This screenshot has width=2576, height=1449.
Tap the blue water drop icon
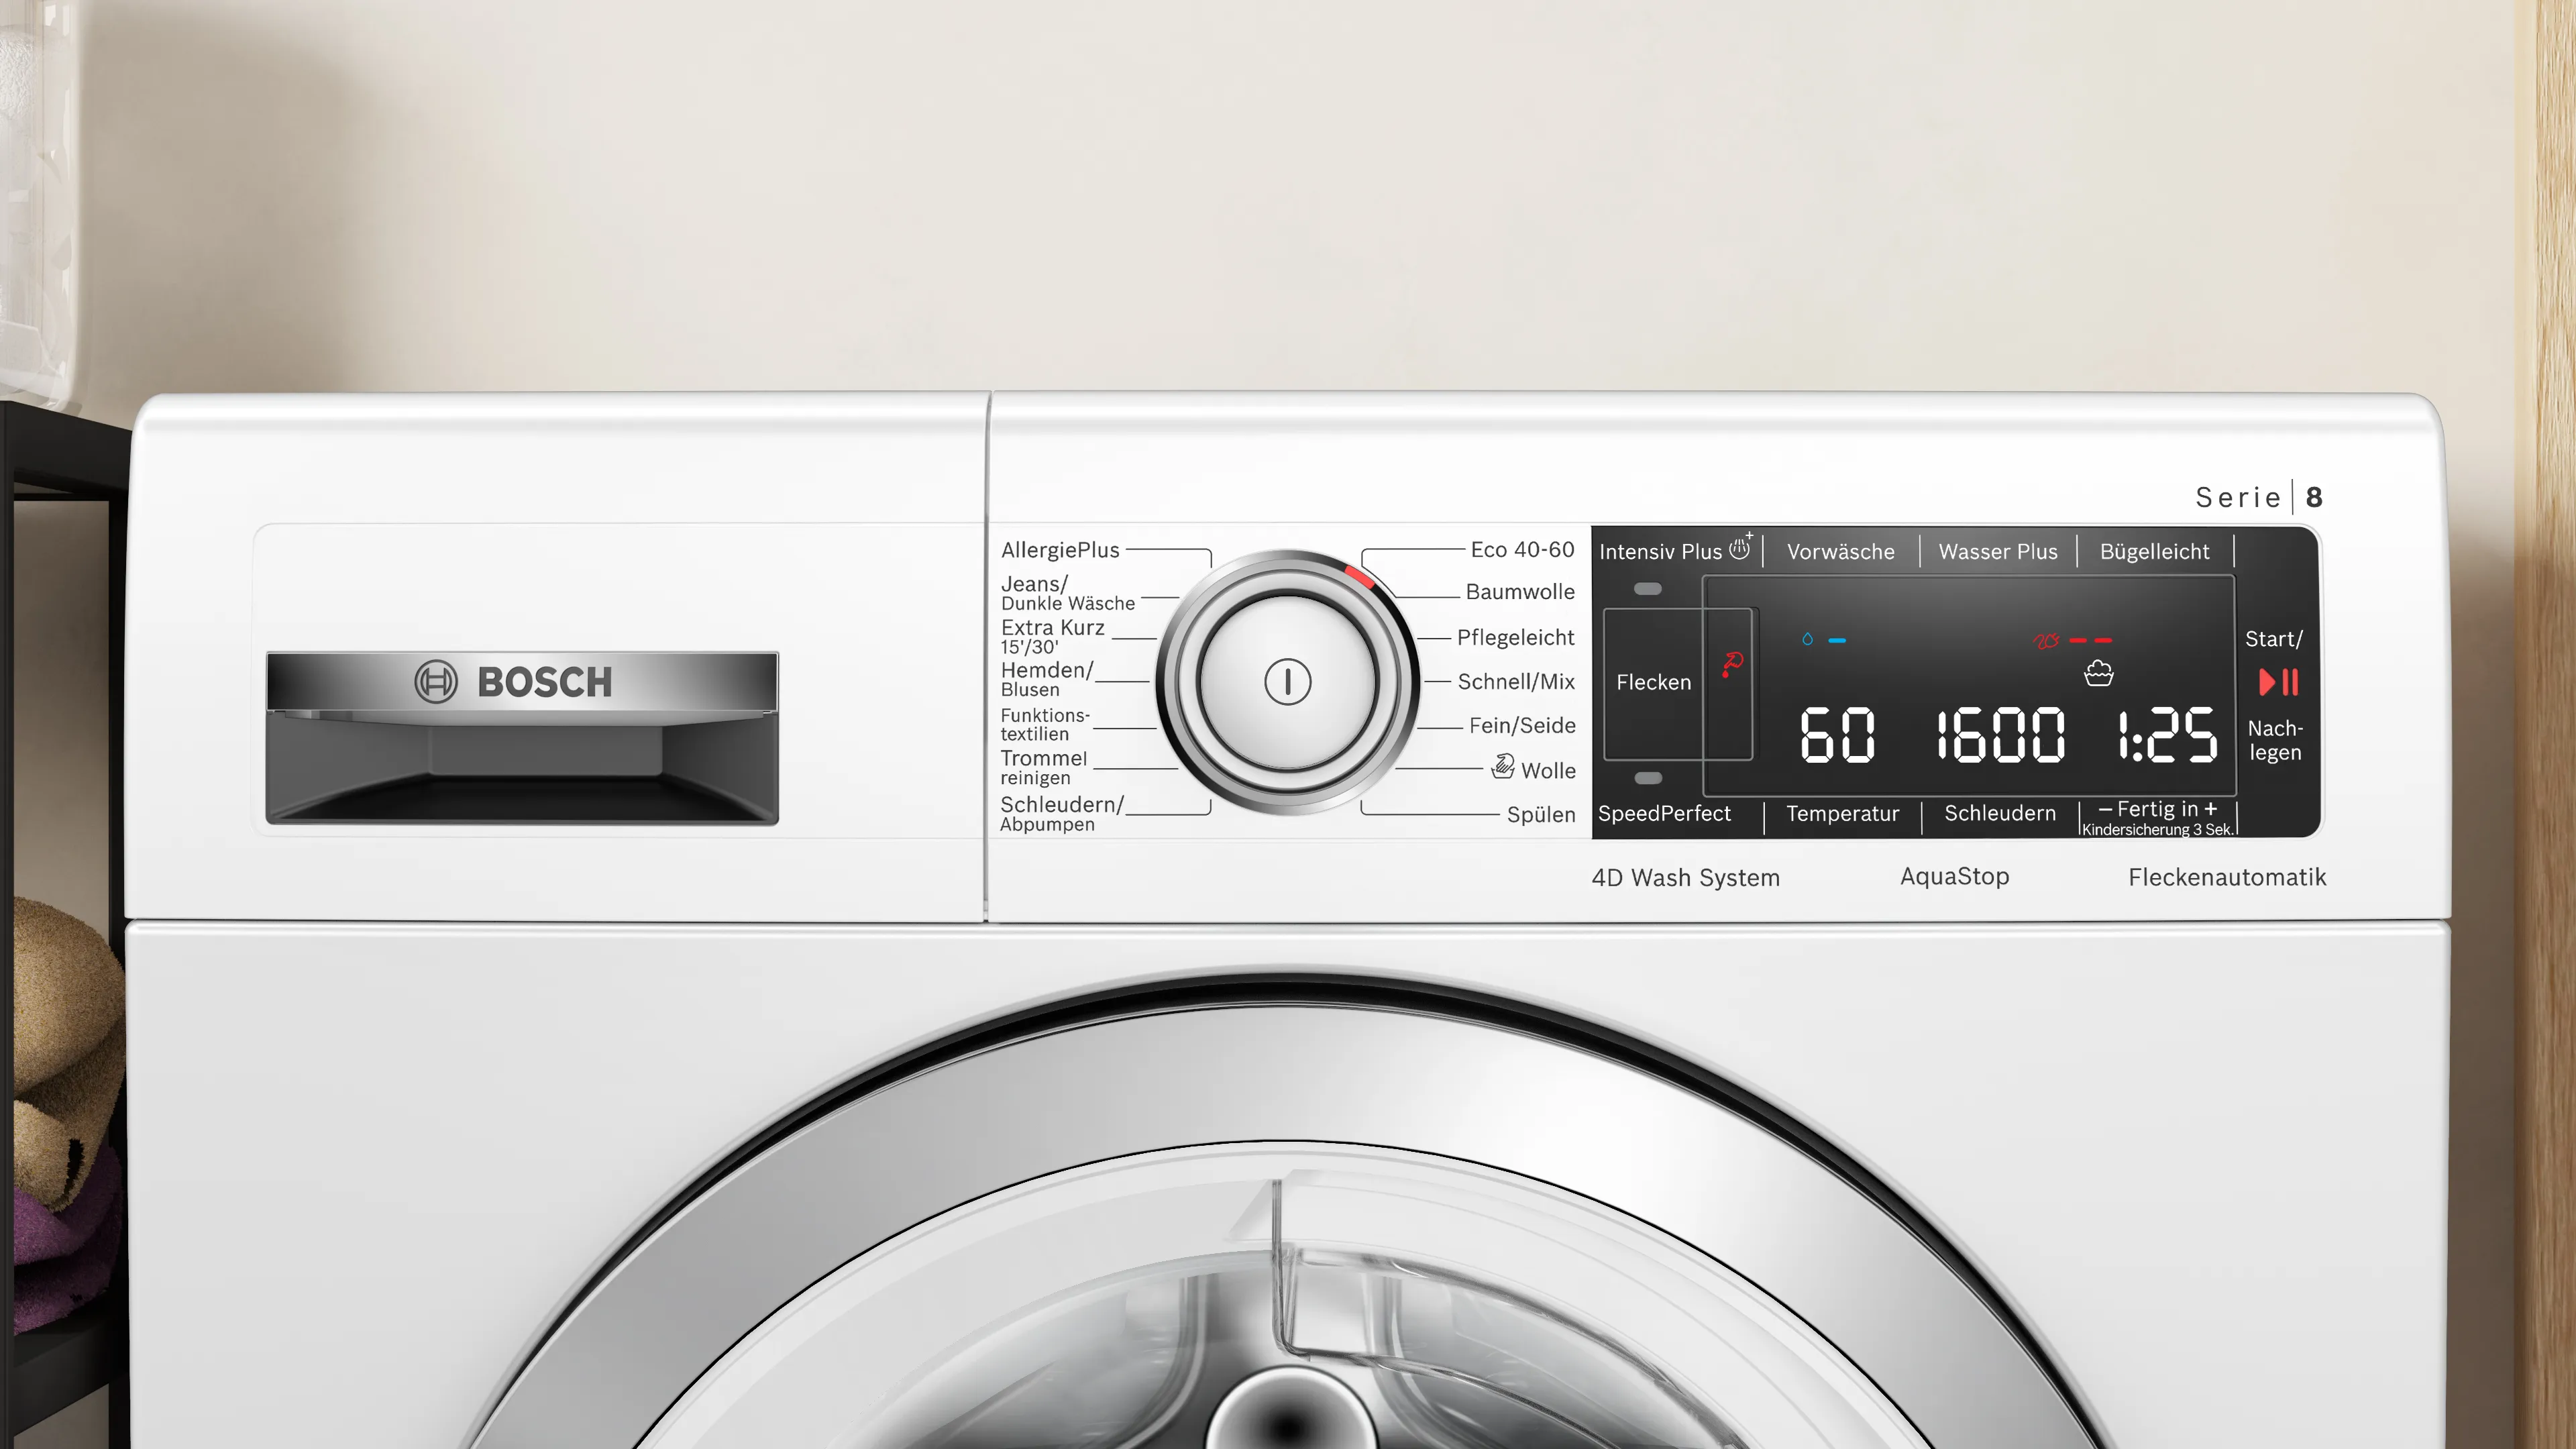click(x=1807, y=639)
